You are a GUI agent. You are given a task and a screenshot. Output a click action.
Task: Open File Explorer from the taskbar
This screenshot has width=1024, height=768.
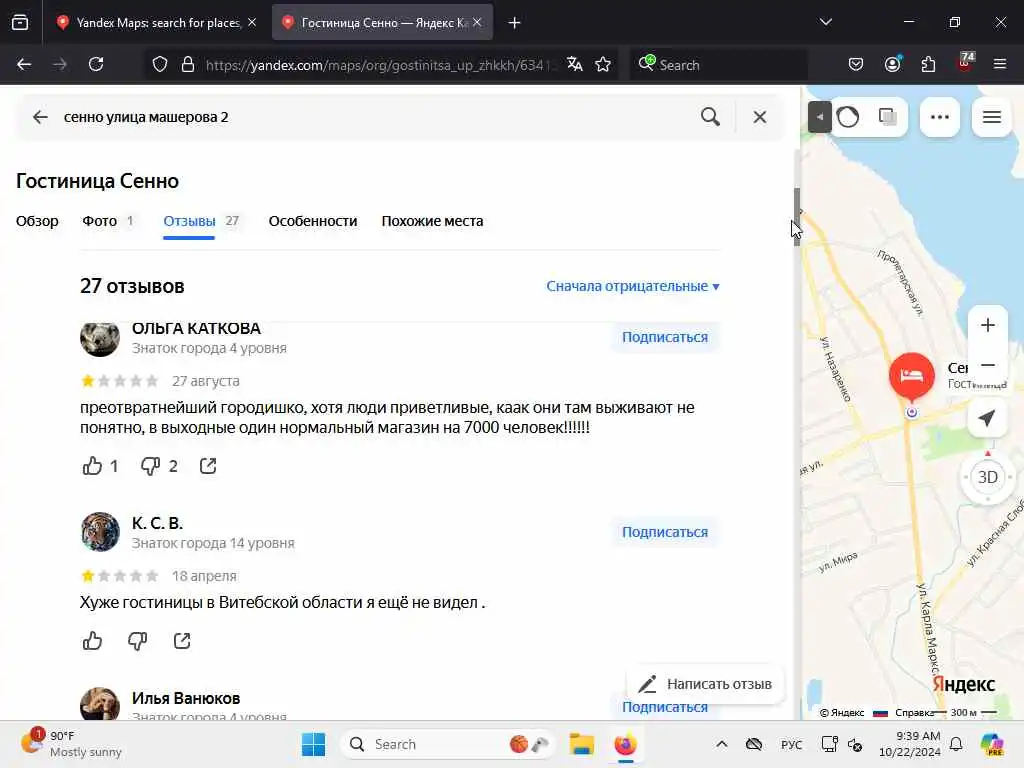581,744
